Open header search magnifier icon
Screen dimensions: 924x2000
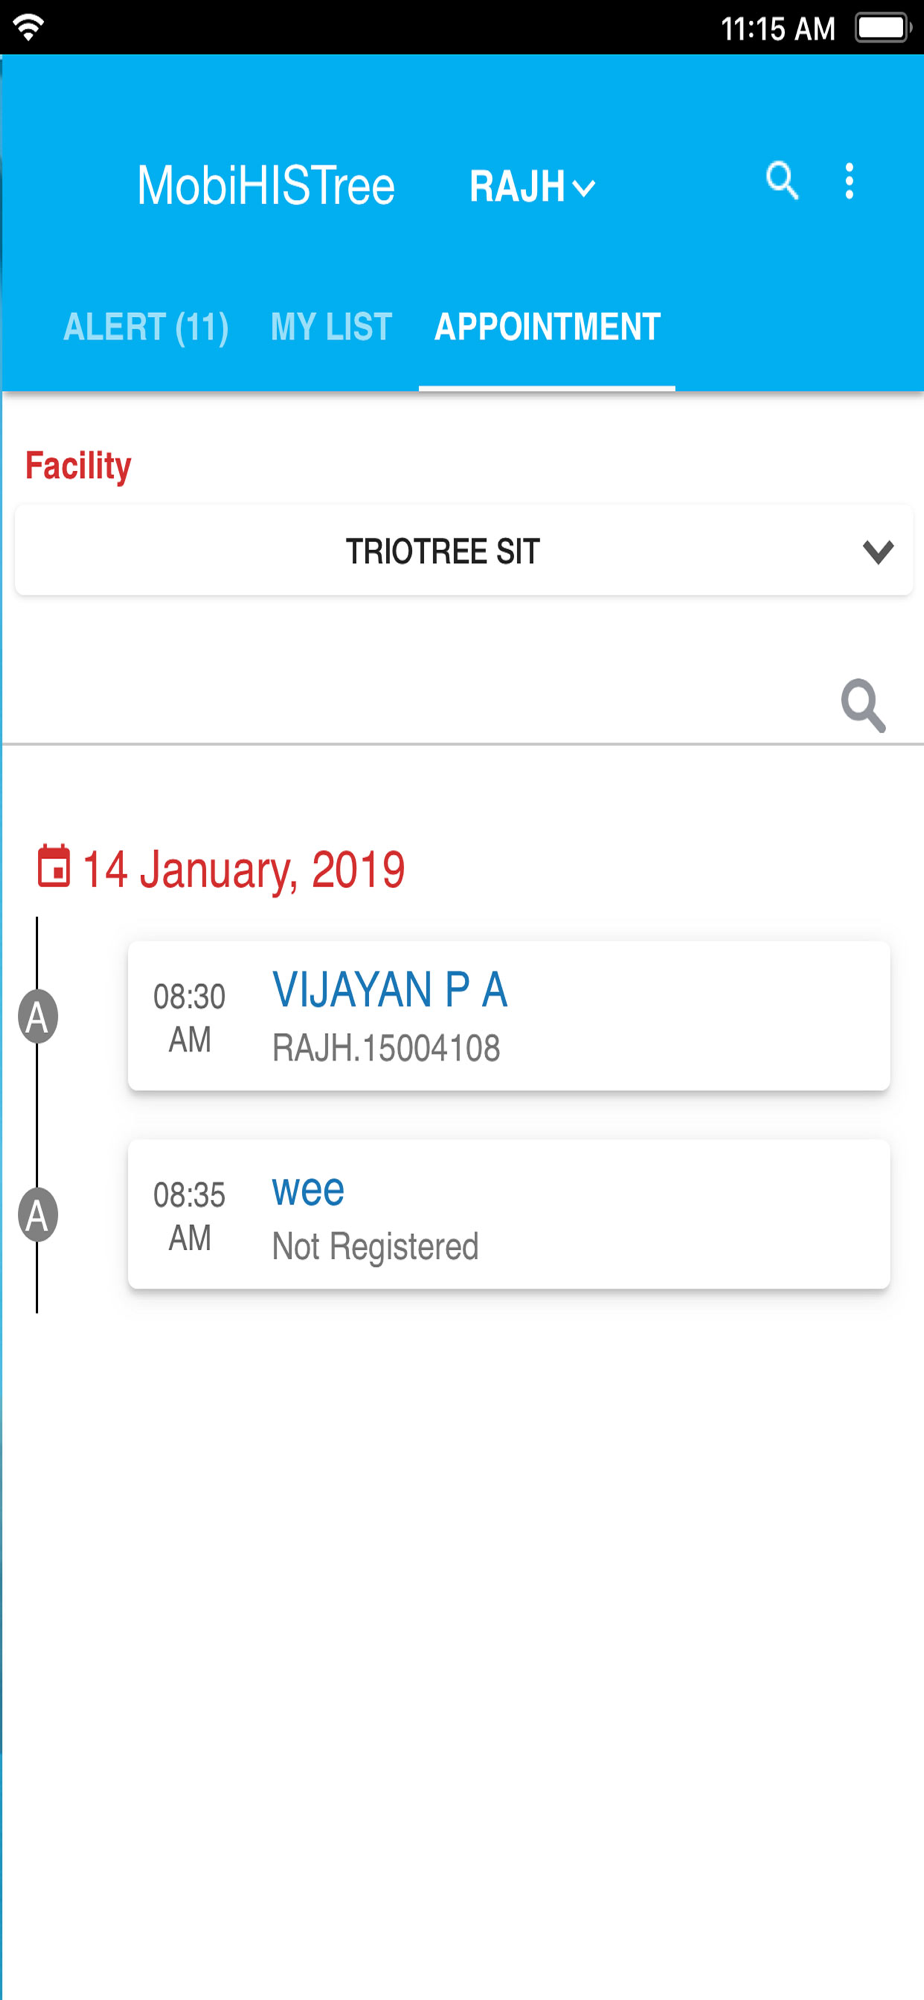click(x=782, y=181)
